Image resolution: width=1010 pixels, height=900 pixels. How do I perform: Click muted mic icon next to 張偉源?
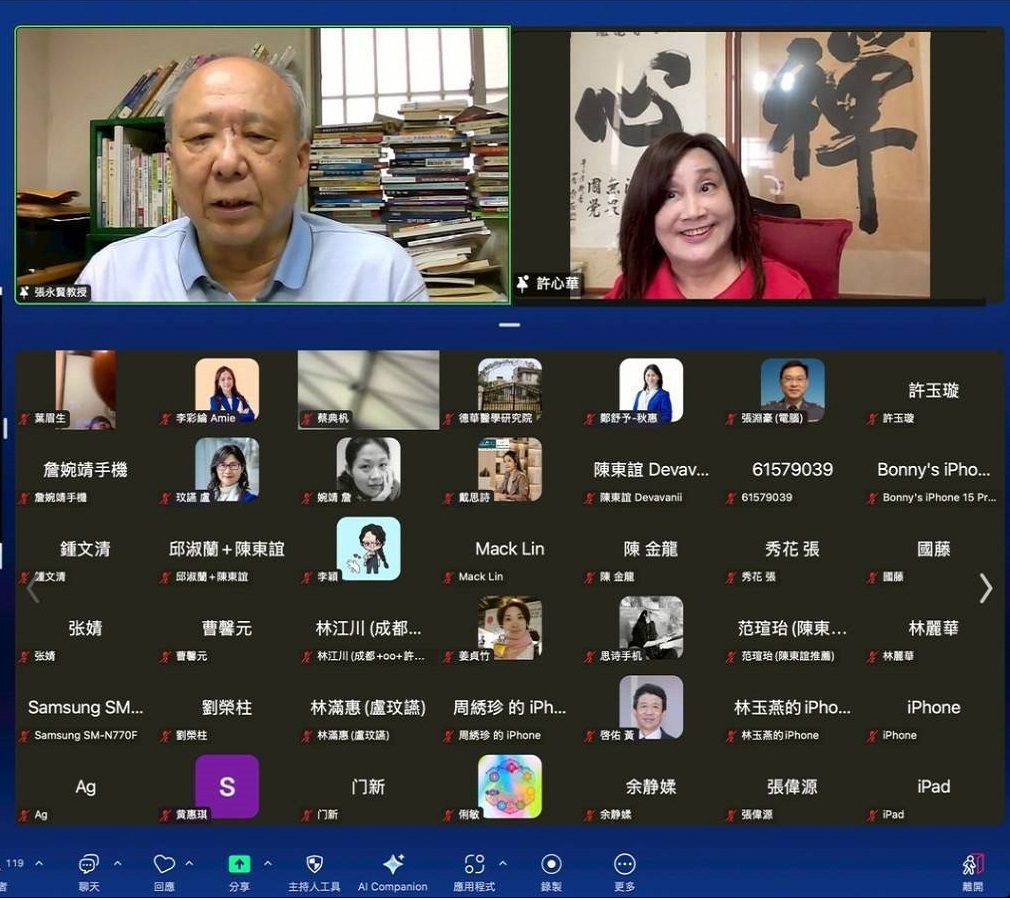coord(731,816)
